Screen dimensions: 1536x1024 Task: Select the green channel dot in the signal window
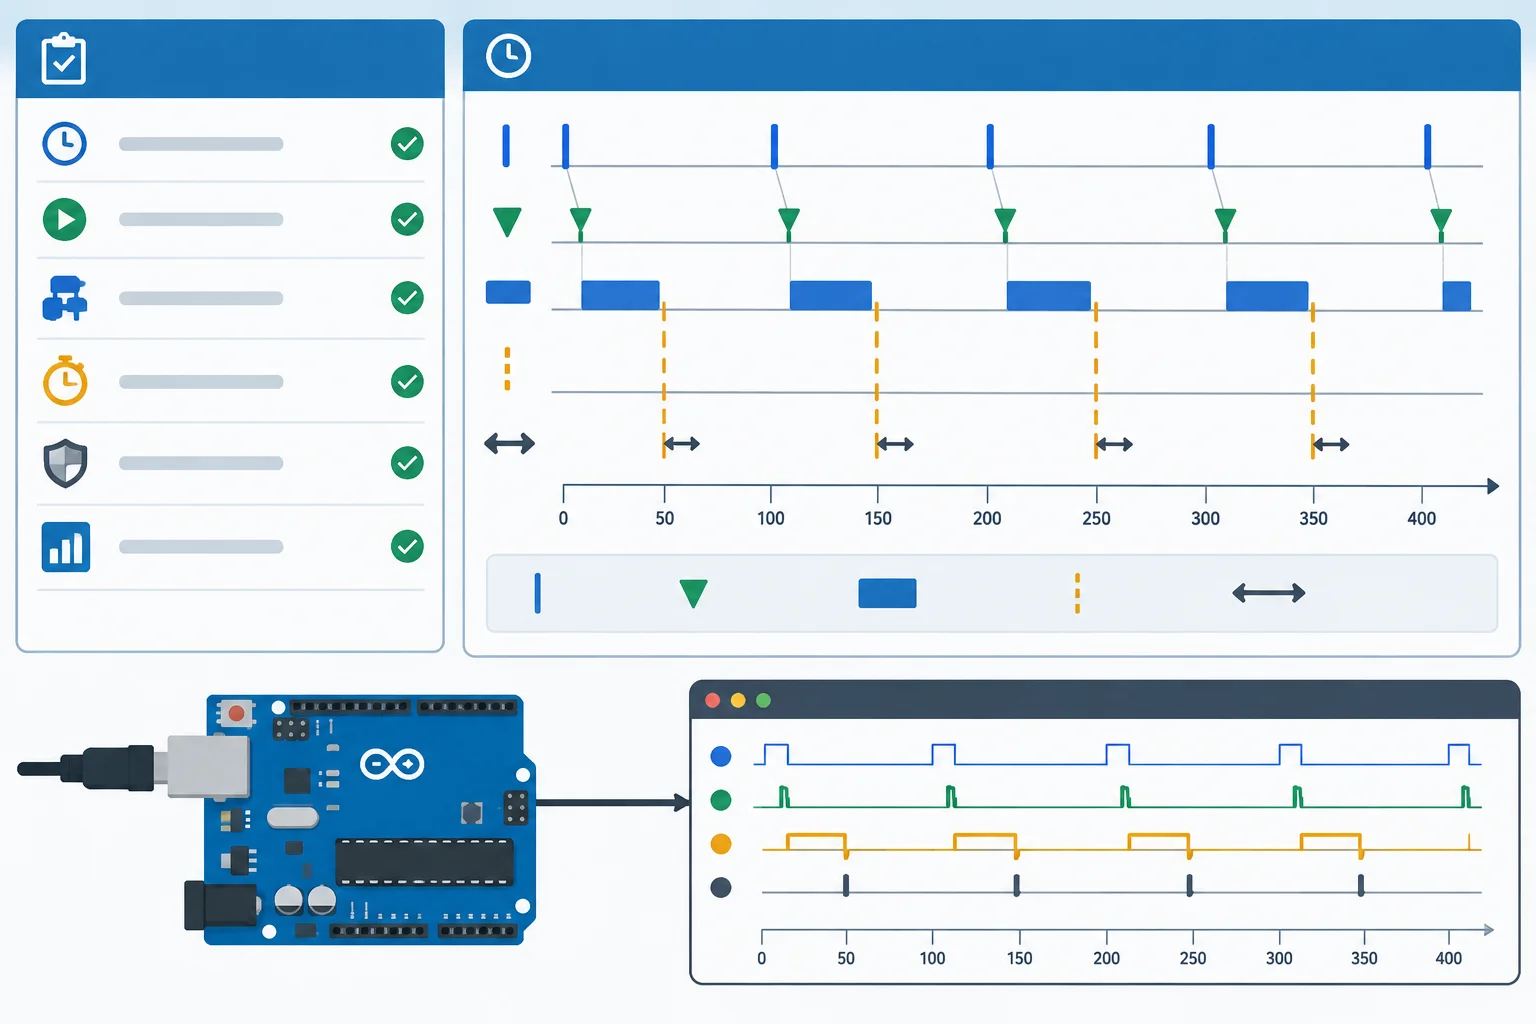(x=720, y=800)
